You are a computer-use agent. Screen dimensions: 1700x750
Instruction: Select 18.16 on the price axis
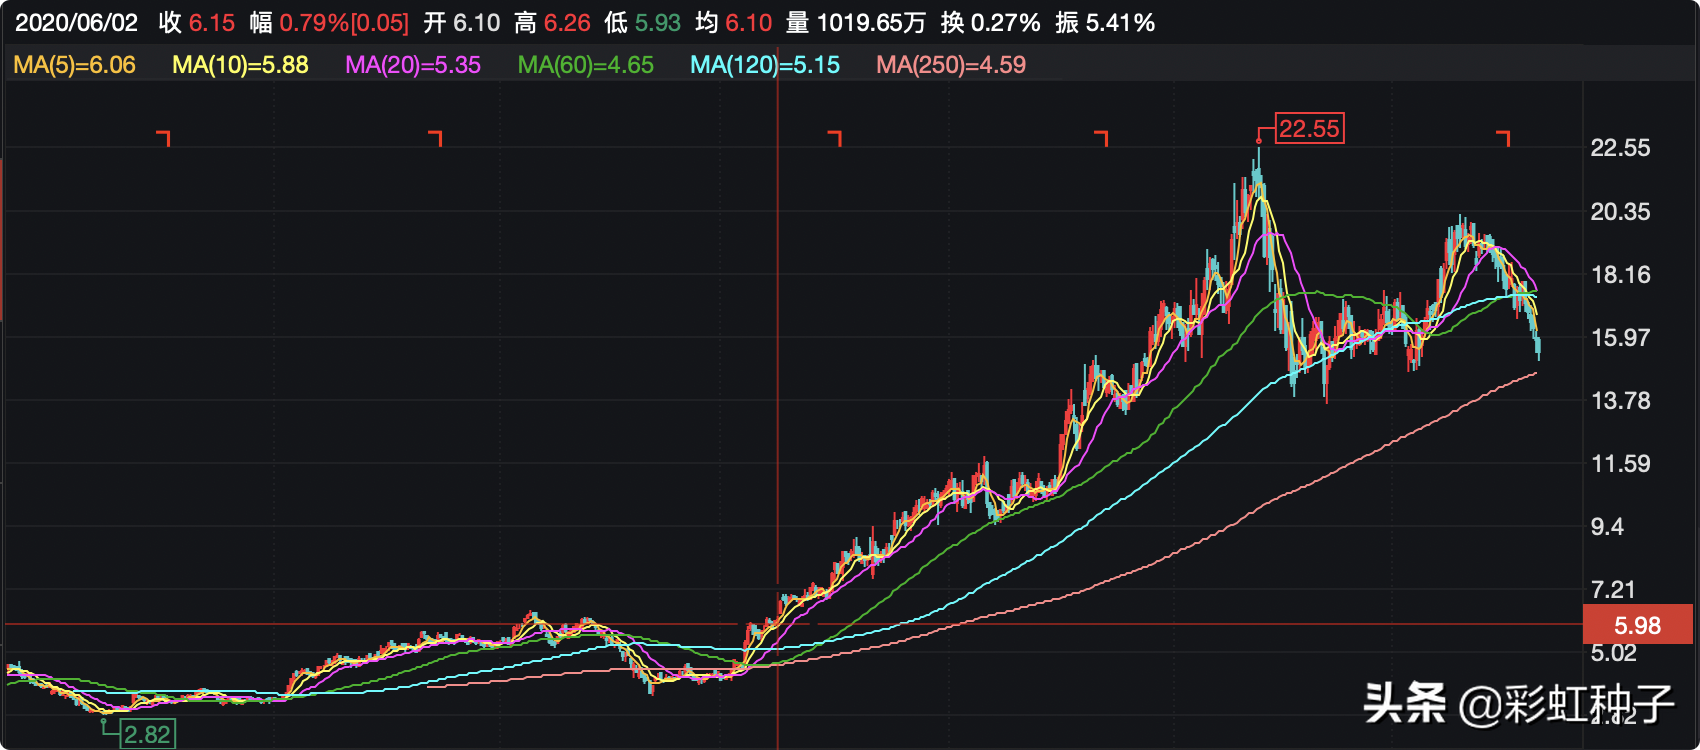(1620, 275)
